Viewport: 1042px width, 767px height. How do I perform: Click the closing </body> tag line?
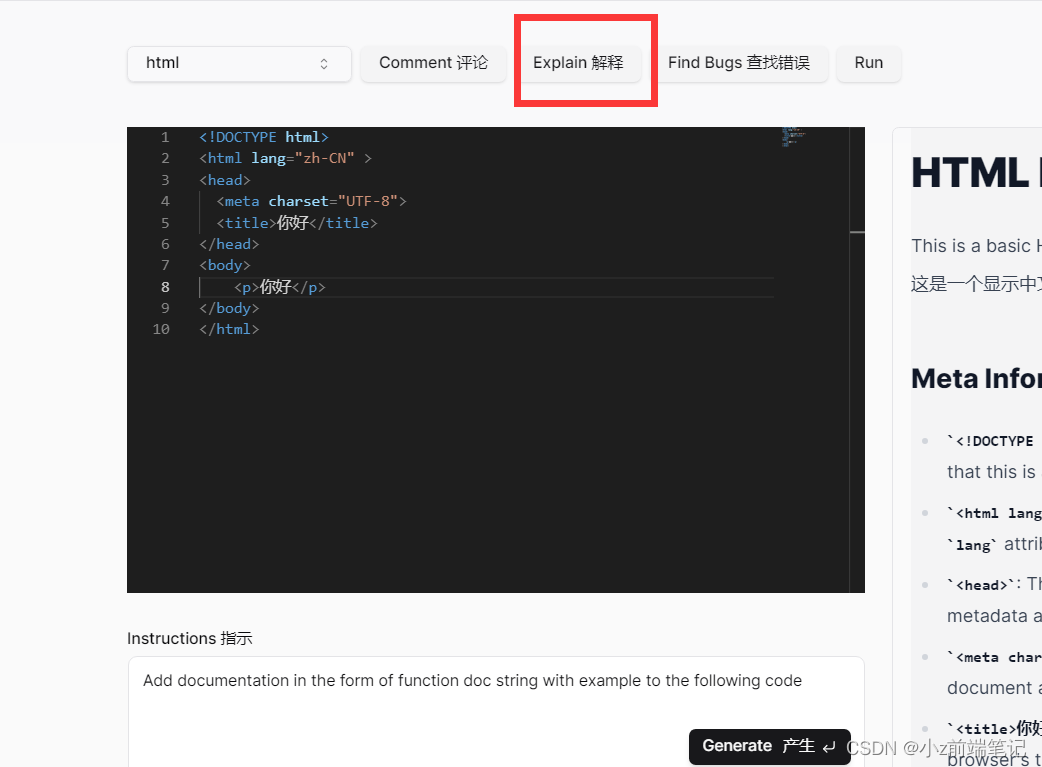tap(229, 308)
